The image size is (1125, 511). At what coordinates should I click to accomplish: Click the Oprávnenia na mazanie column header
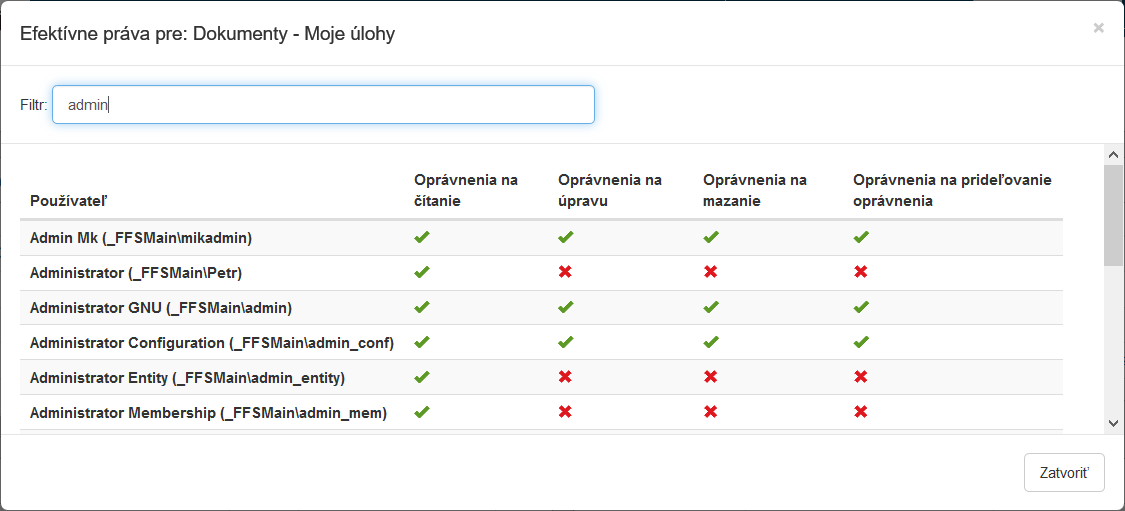coord(755,190)
